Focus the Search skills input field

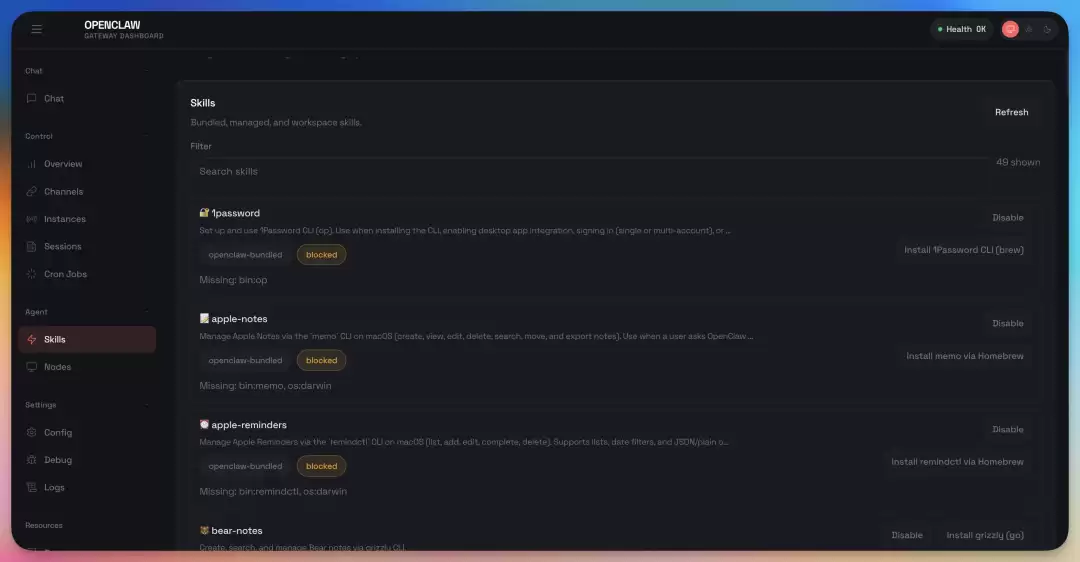point(590,171)
